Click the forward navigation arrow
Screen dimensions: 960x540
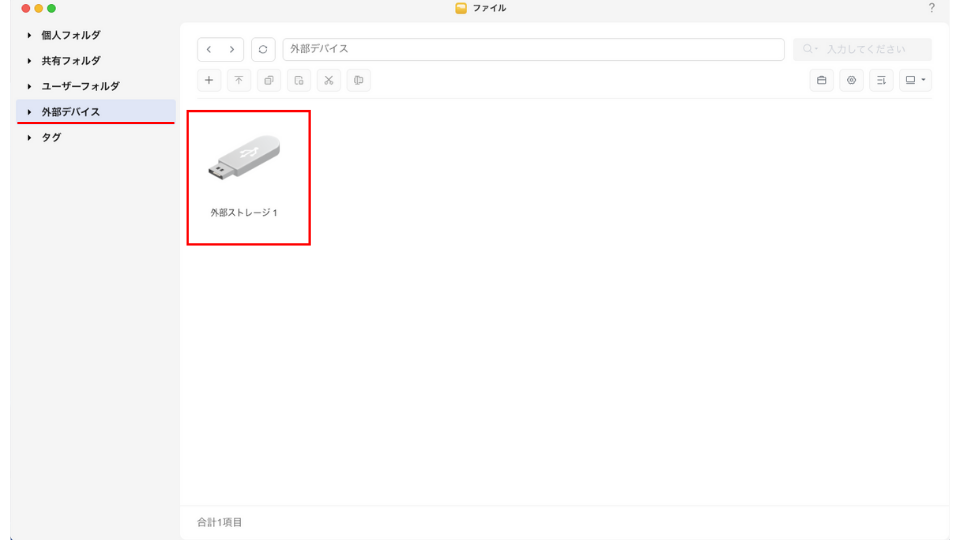232,49
